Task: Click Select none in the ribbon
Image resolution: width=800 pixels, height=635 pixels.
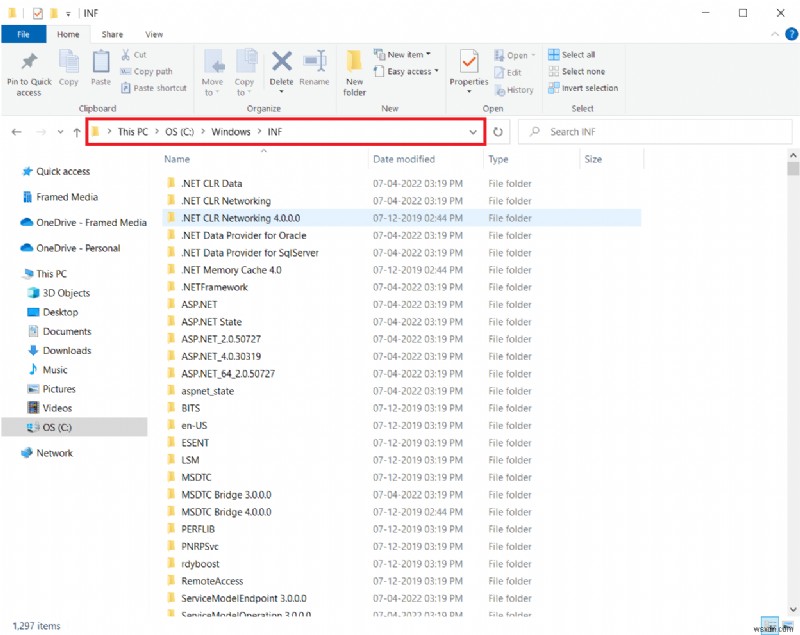Action: [x=577, y=71]
